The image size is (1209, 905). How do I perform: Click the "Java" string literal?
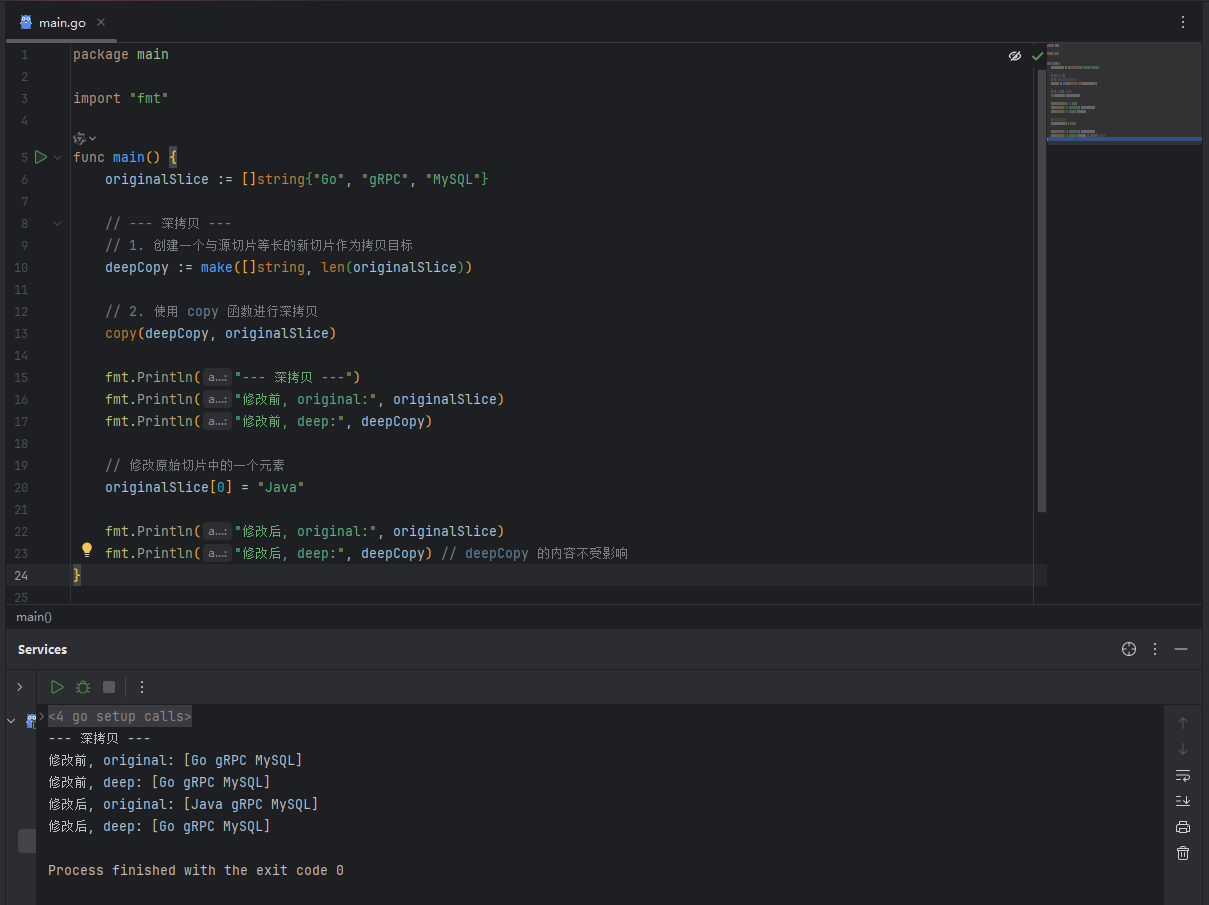(281, 487)
